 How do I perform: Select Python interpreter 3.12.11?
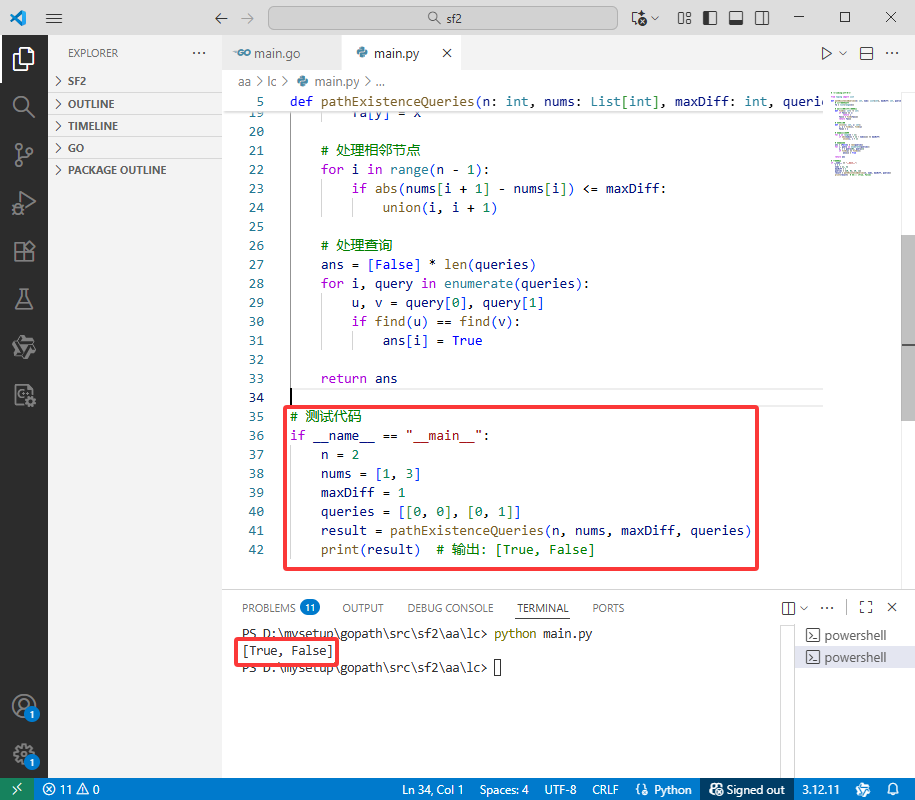(820, 789)
